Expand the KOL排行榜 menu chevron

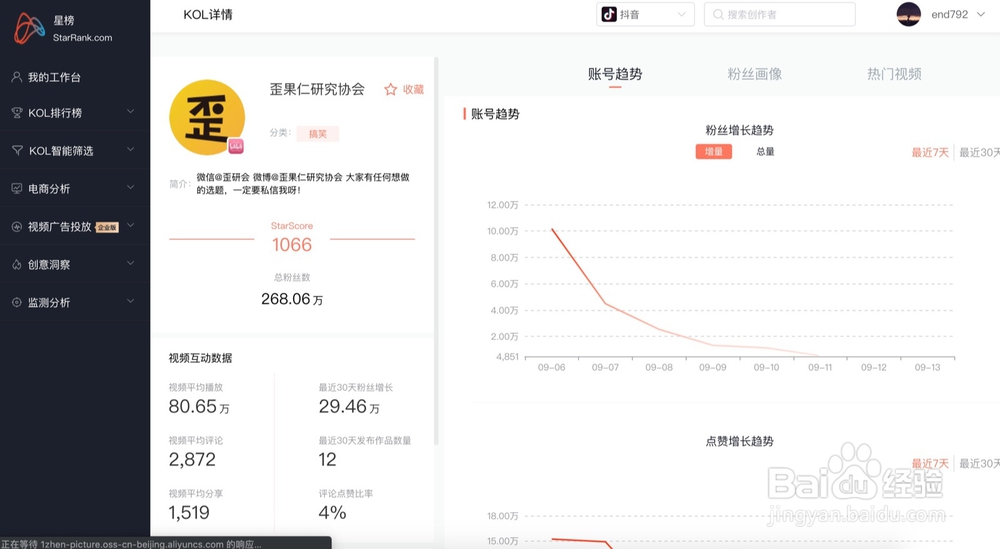coord(130,112)
